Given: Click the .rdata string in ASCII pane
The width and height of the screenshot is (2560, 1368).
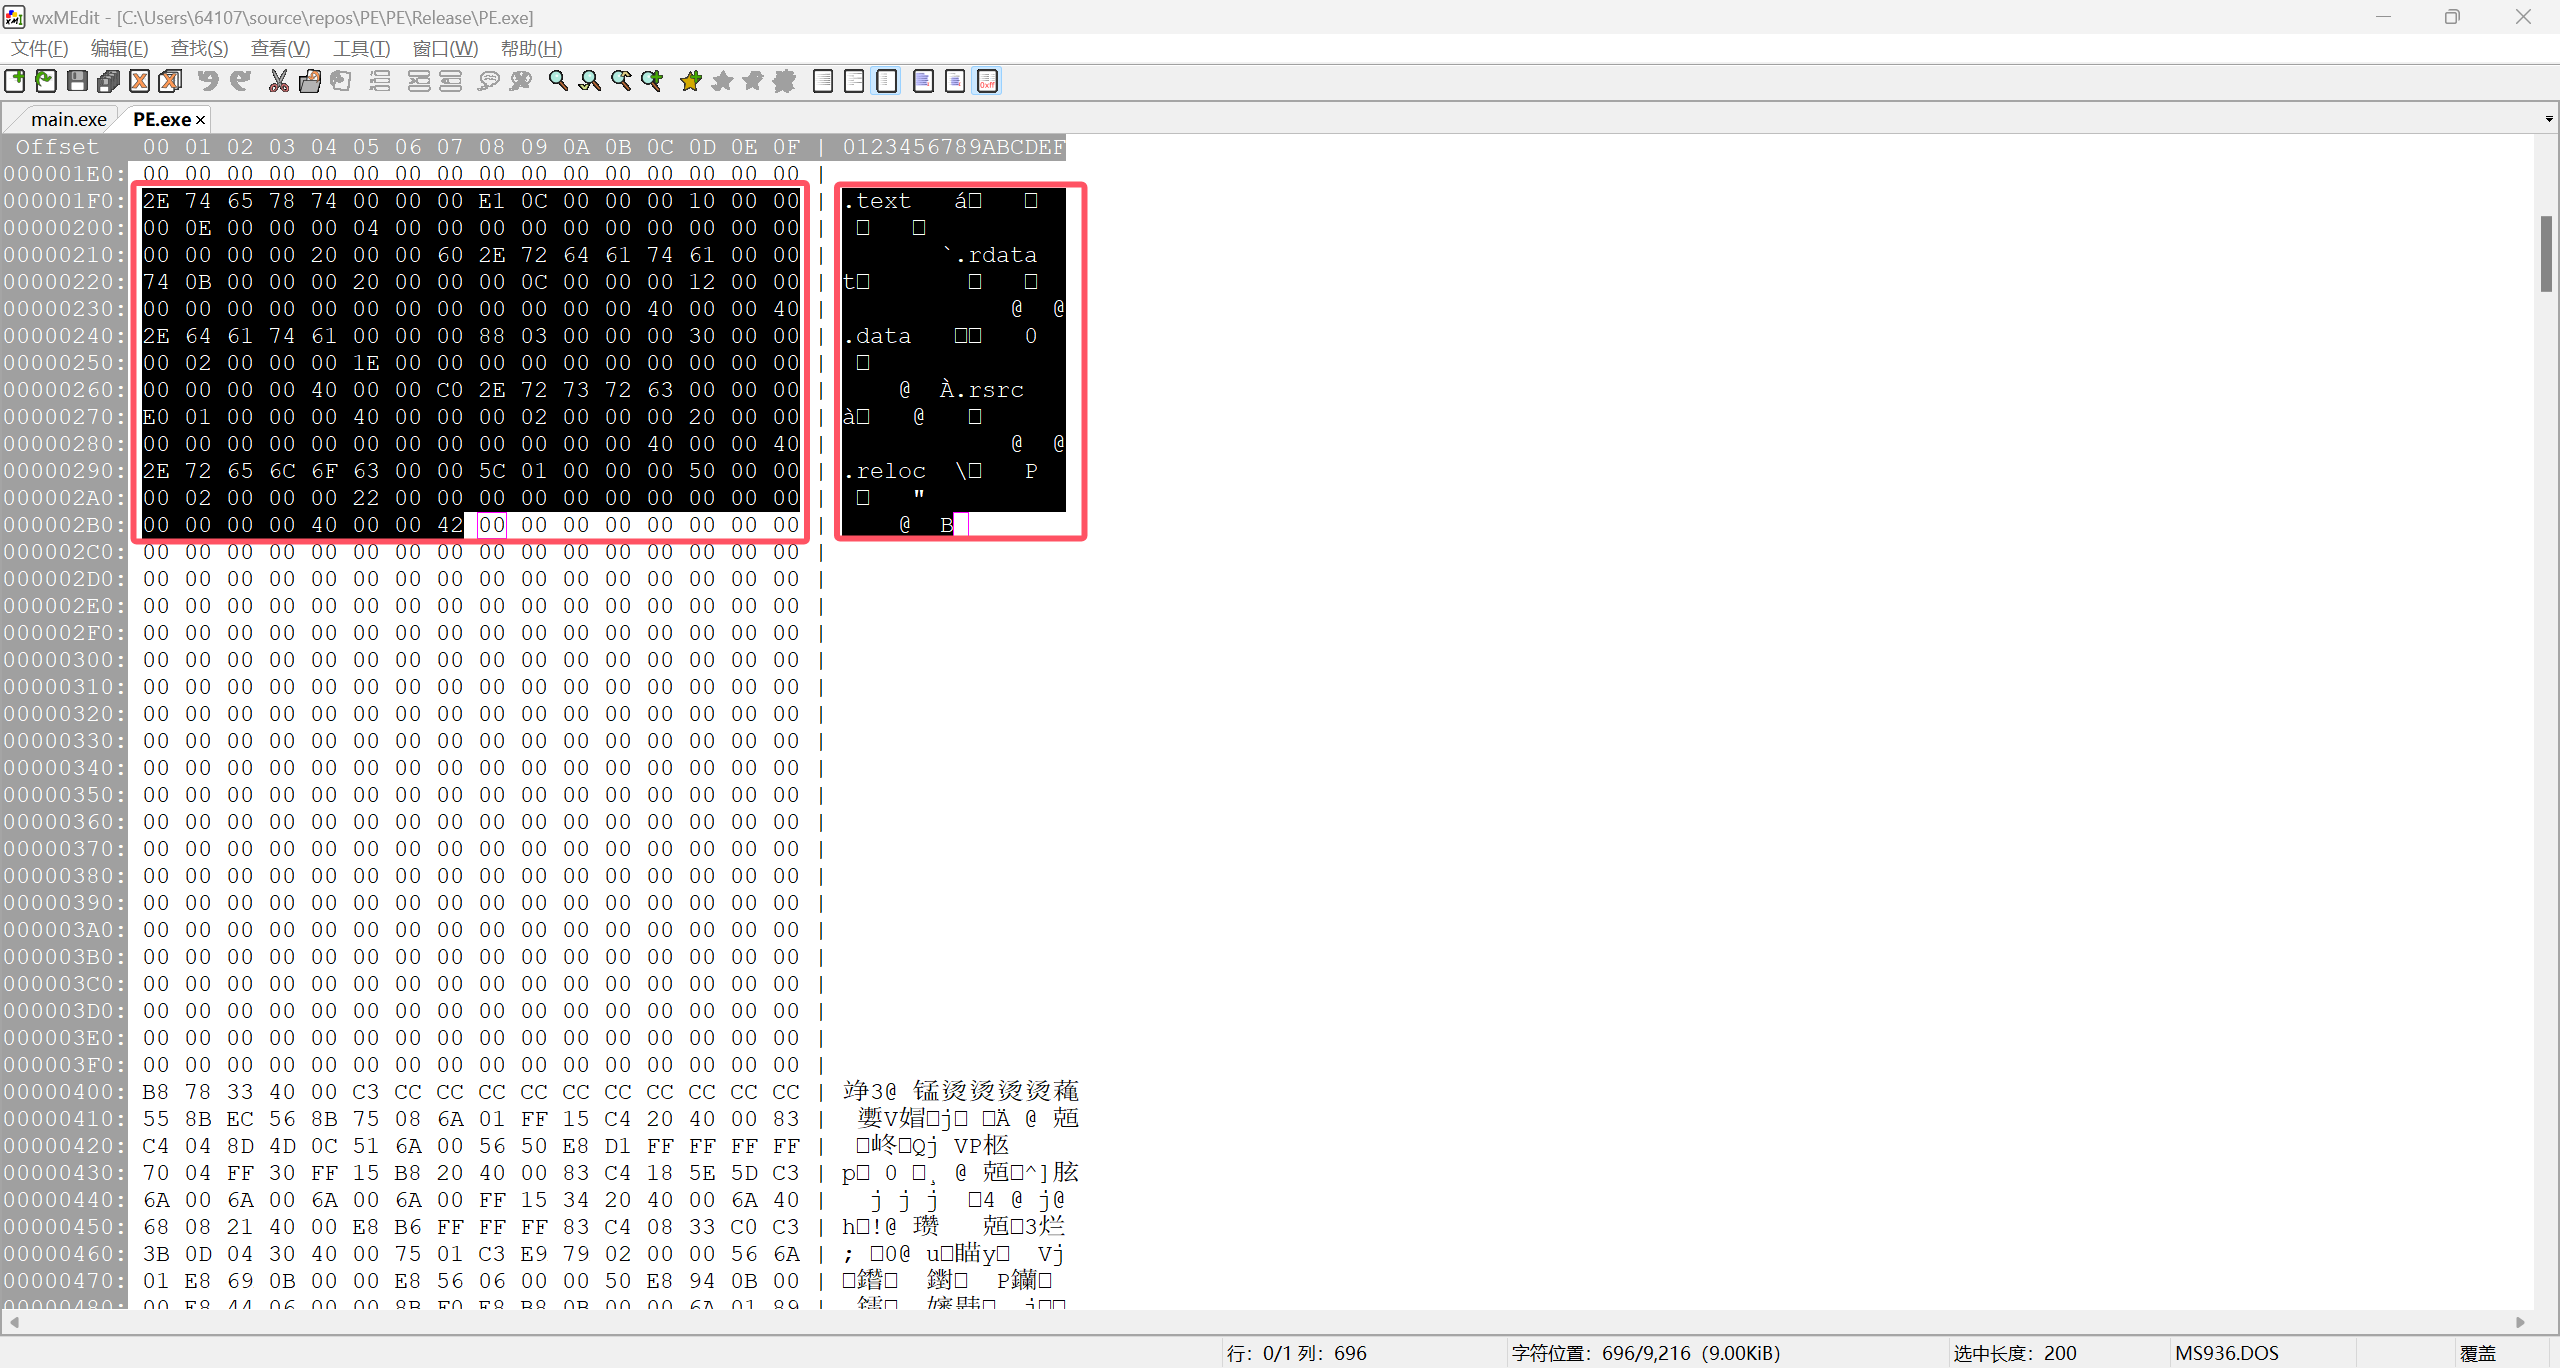Looking at the screenshot, I should click(x=996, y=255).
